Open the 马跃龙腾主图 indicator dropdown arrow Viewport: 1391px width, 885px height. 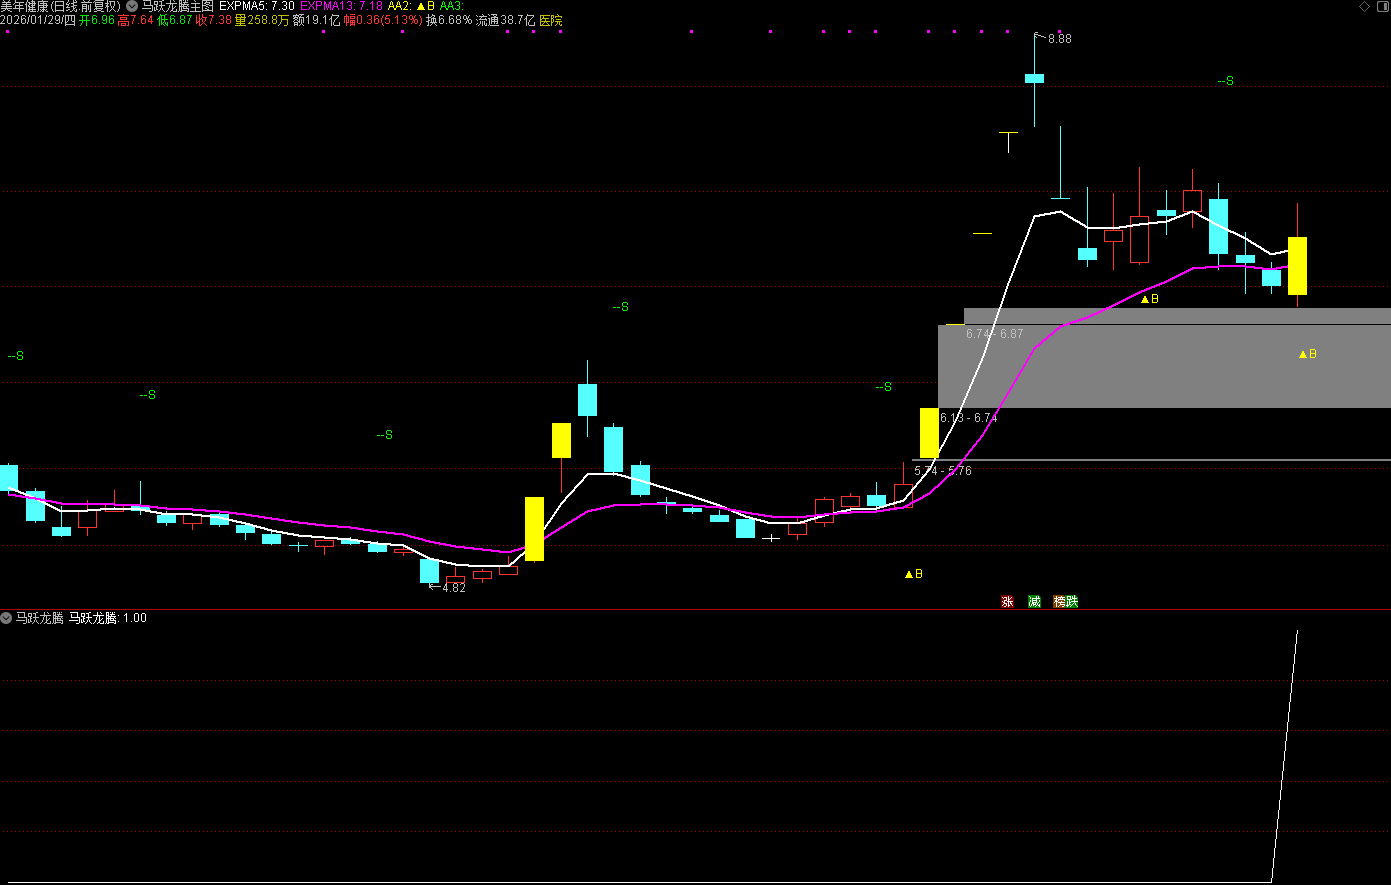pyautogui.click(x=132, y=6)
